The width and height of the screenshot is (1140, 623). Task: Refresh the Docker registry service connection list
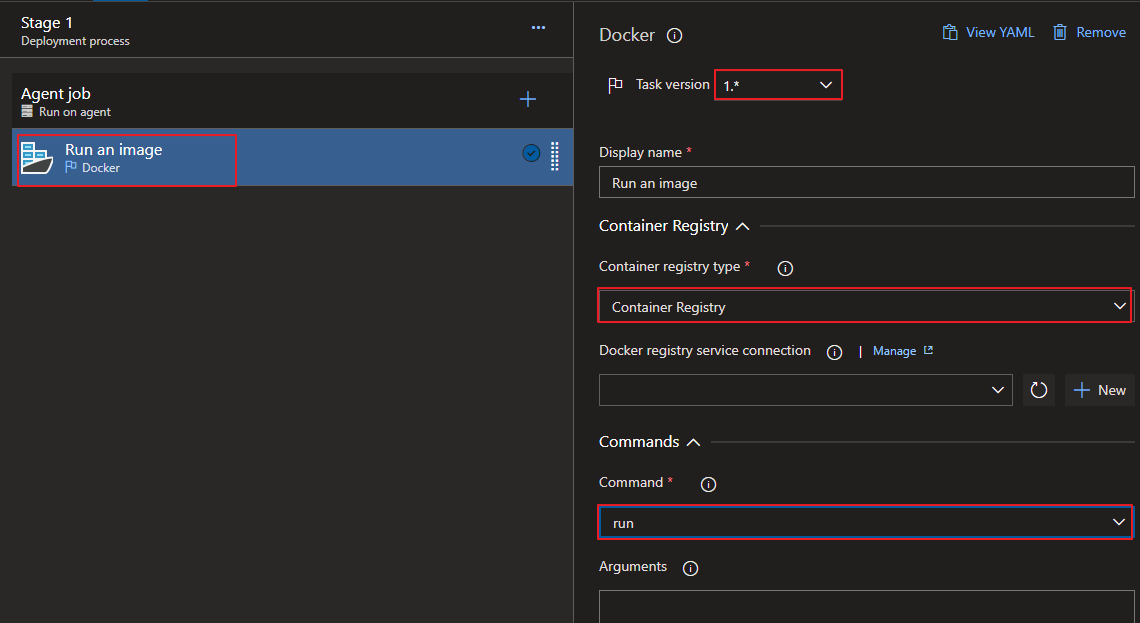click(x=1039, y=390)
